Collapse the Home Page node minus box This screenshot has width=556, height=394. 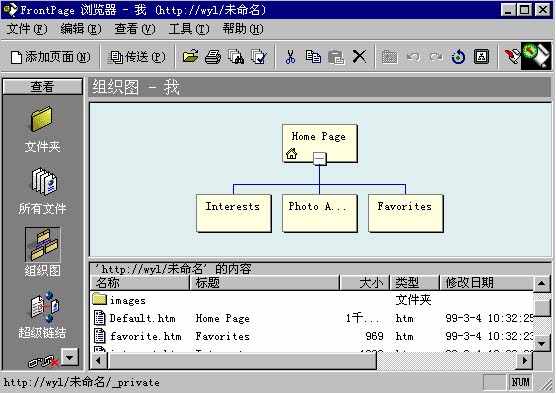click(319, 159)
